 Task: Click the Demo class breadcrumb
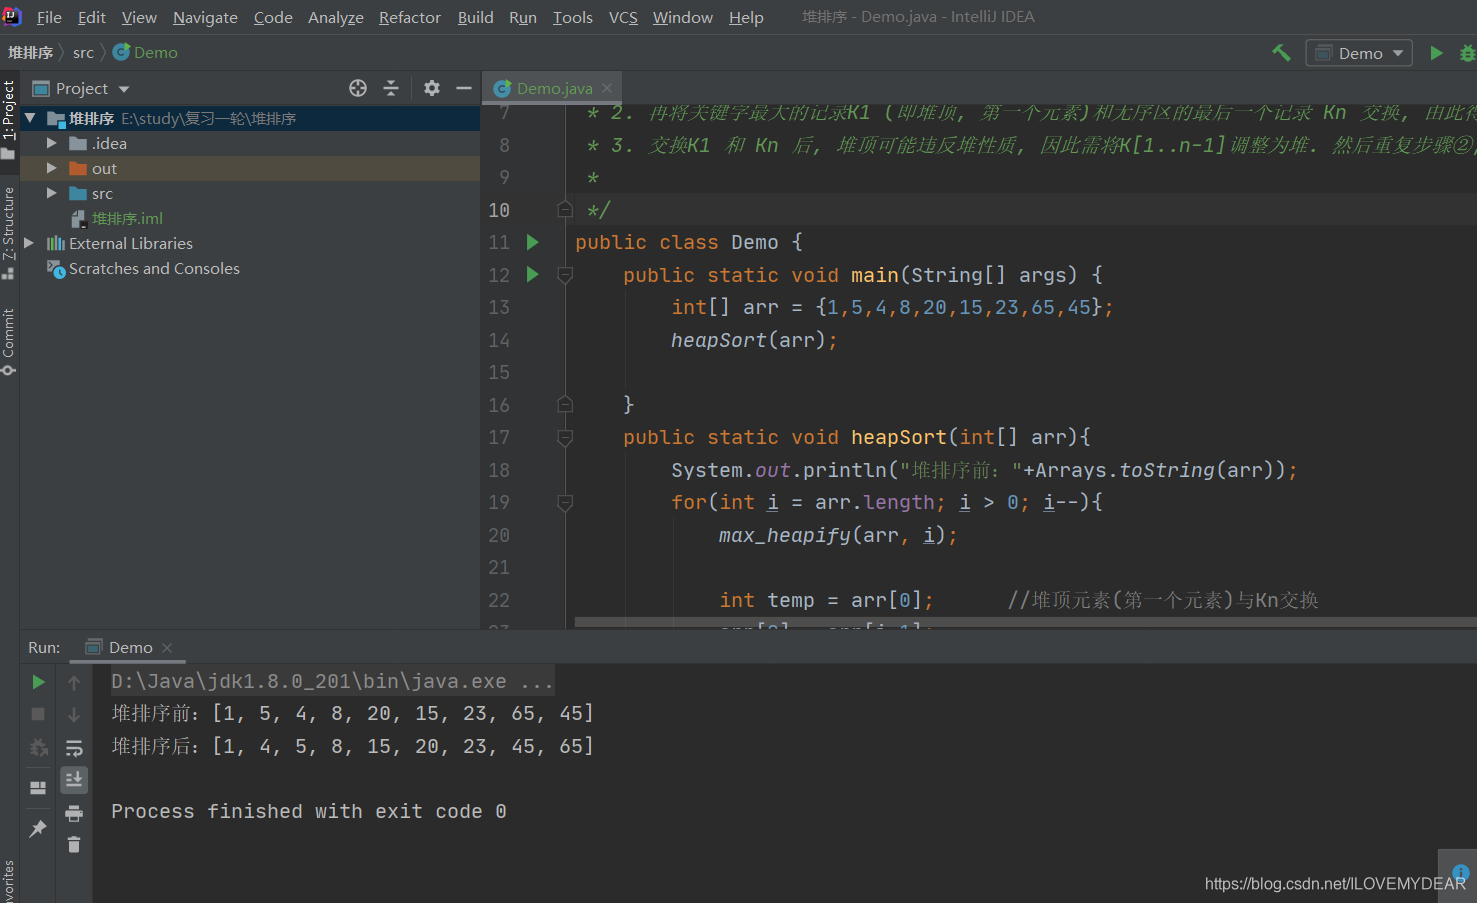coord(146,52)
